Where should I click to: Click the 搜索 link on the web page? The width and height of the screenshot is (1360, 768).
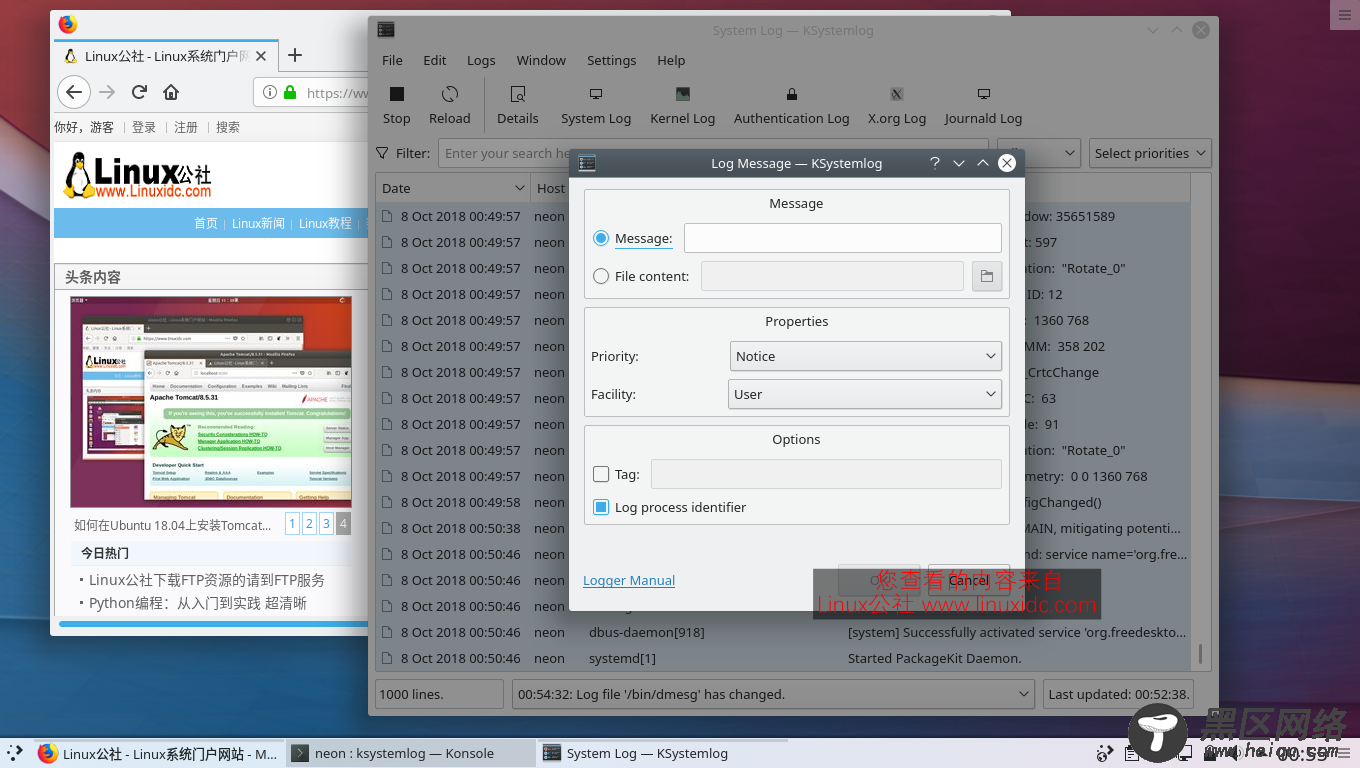(228, 127)
